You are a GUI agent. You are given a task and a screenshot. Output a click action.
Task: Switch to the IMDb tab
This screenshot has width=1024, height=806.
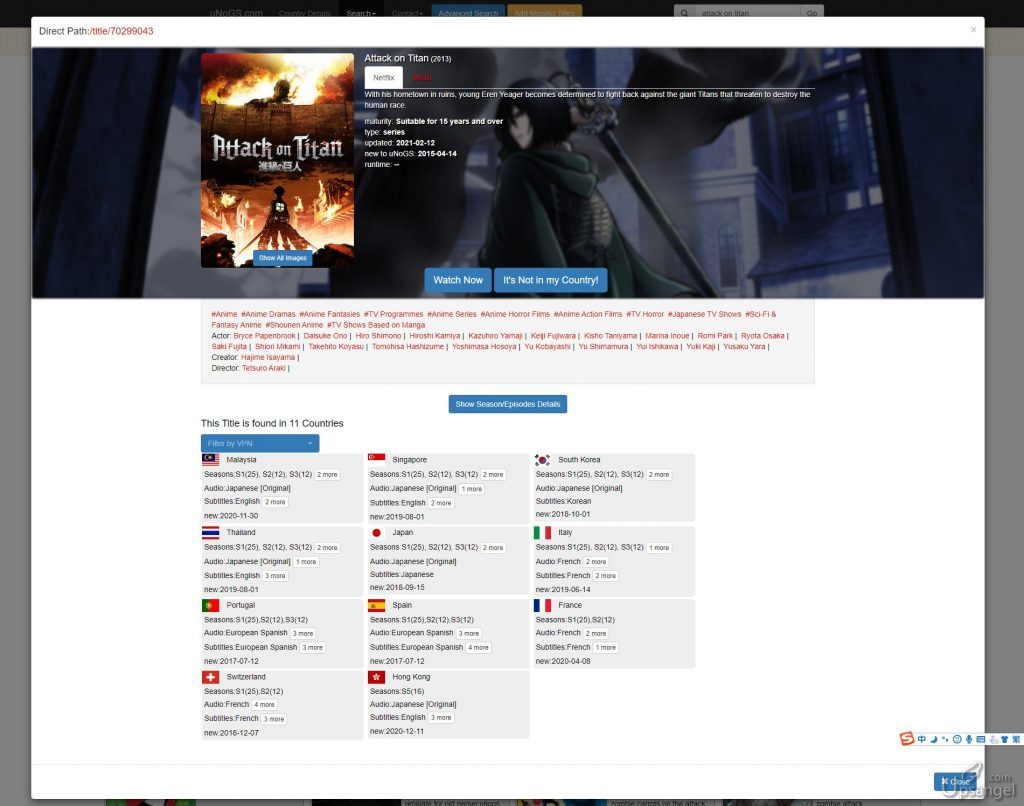click(x=422, y=77)
